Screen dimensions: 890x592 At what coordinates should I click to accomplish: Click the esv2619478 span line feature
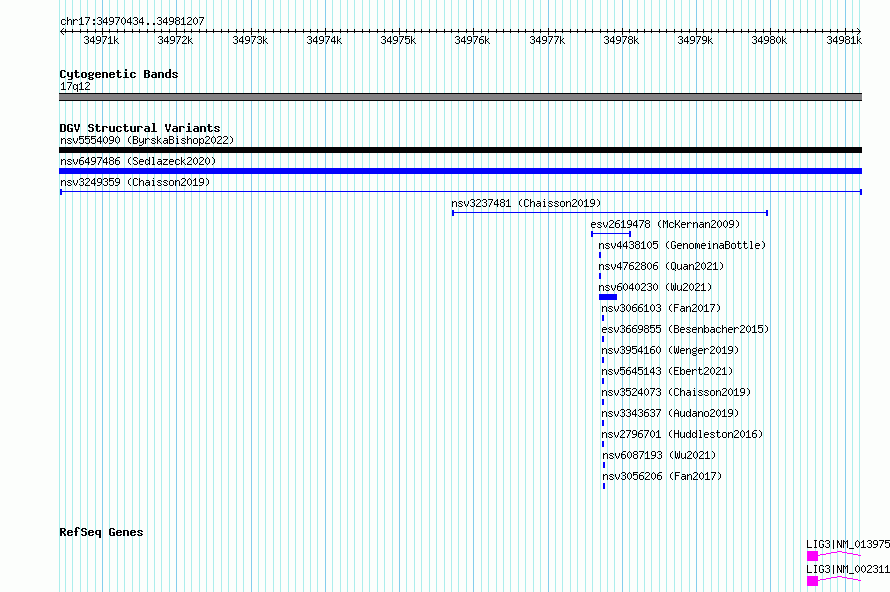pyautogui.click(x=611, y=234)
